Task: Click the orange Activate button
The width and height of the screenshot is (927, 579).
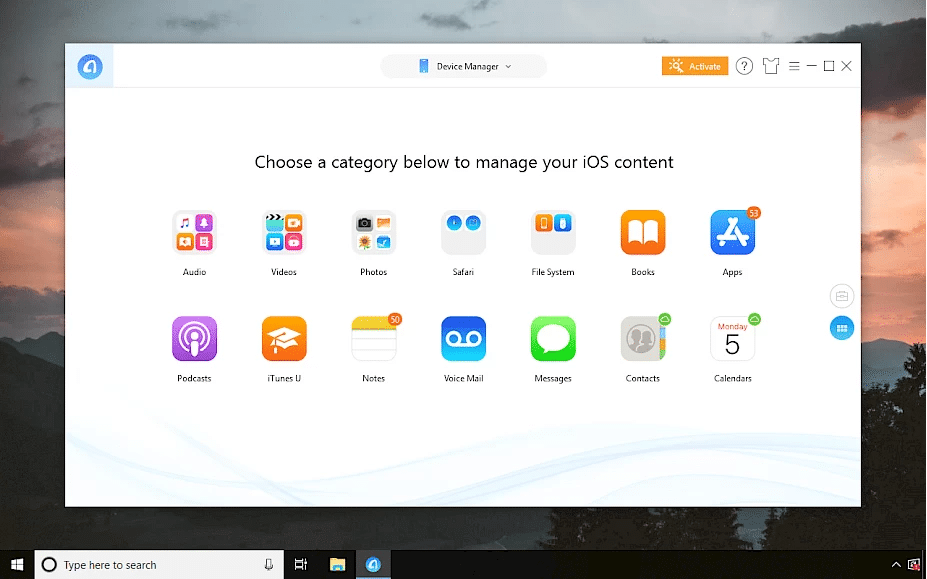Action: click(694, 66)
